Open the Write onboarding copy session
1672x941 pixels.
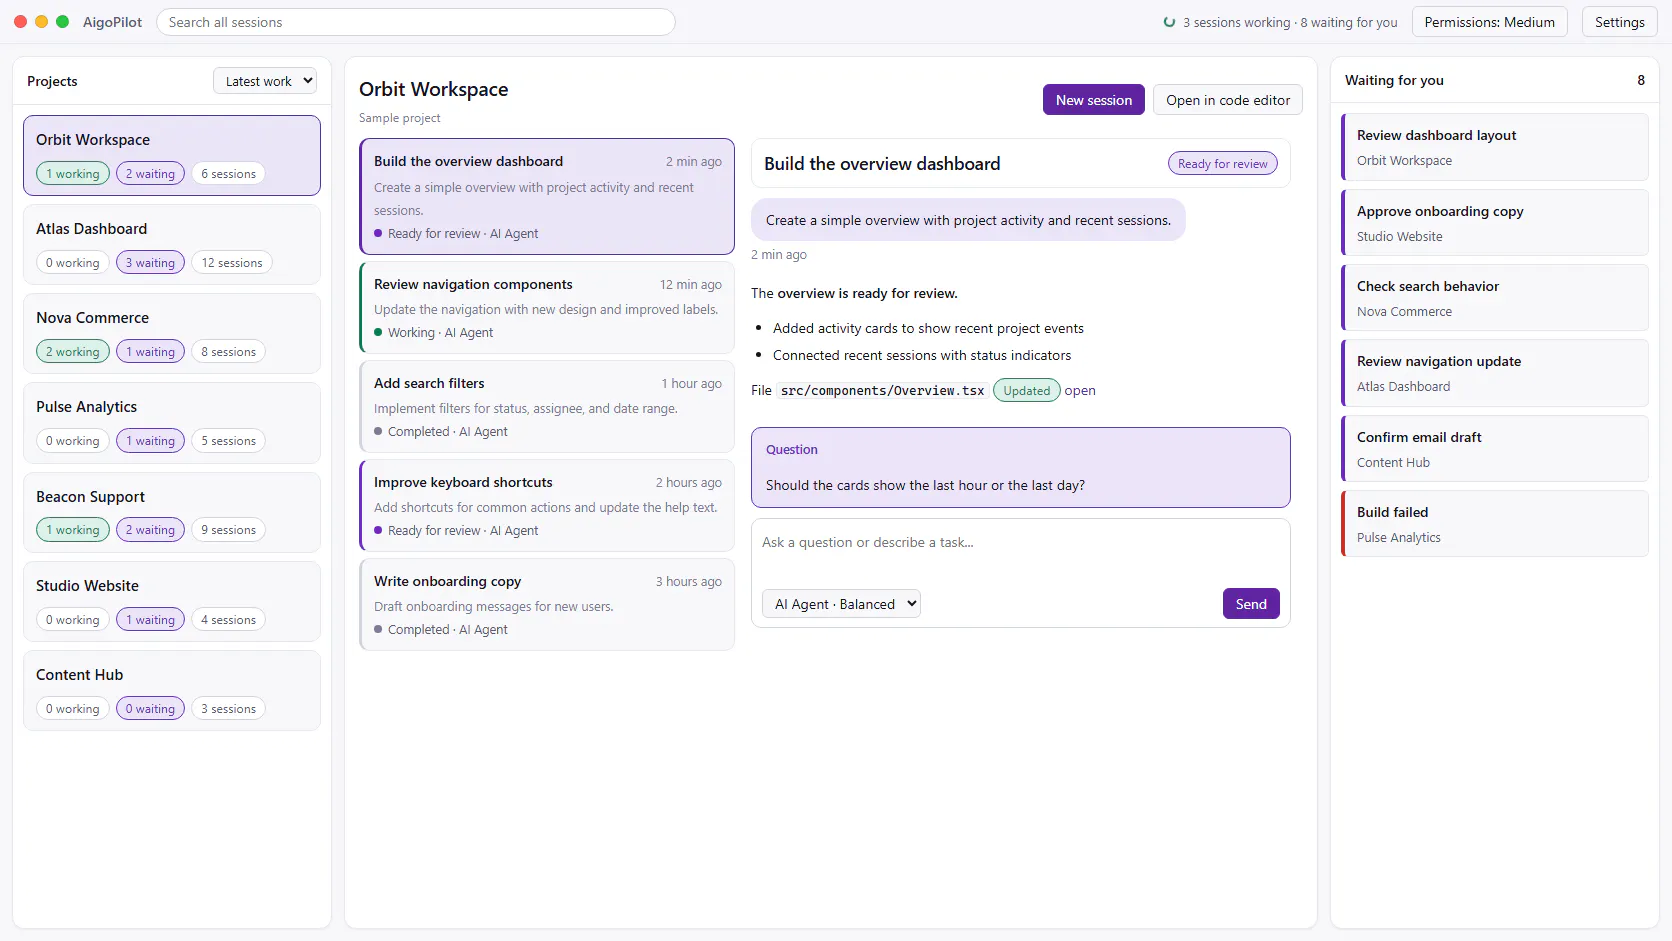point(547,605)
